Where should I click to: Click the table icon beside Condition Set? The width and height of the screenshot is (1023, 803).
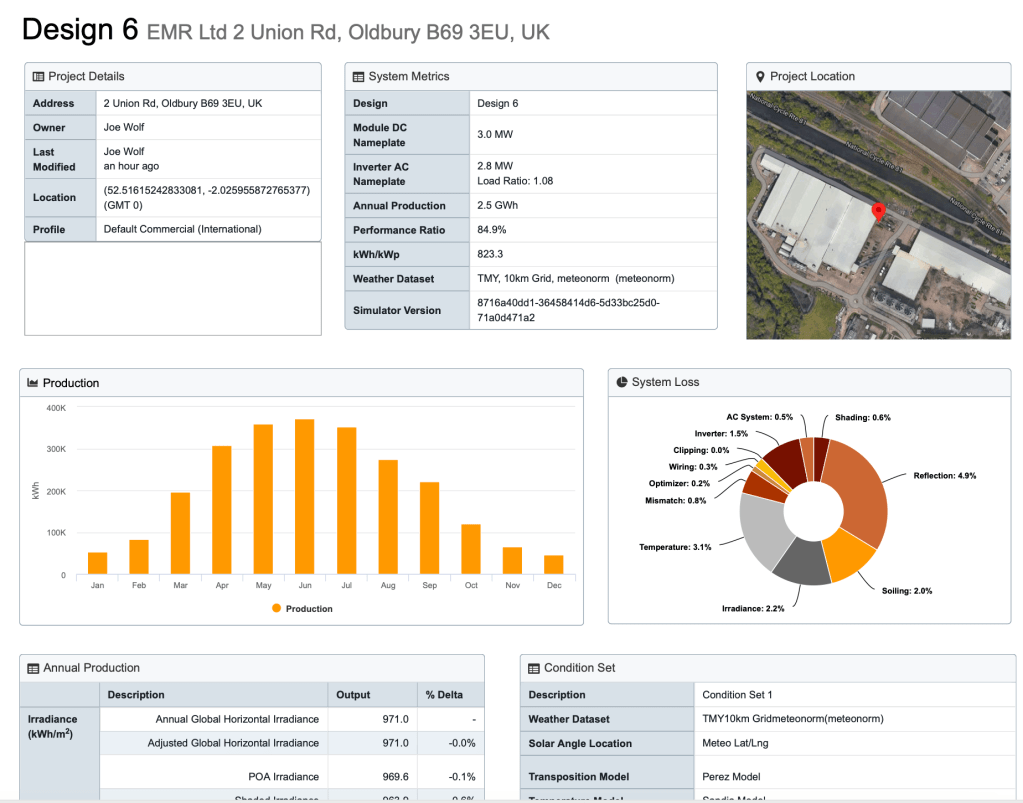(x=534, y=668)
